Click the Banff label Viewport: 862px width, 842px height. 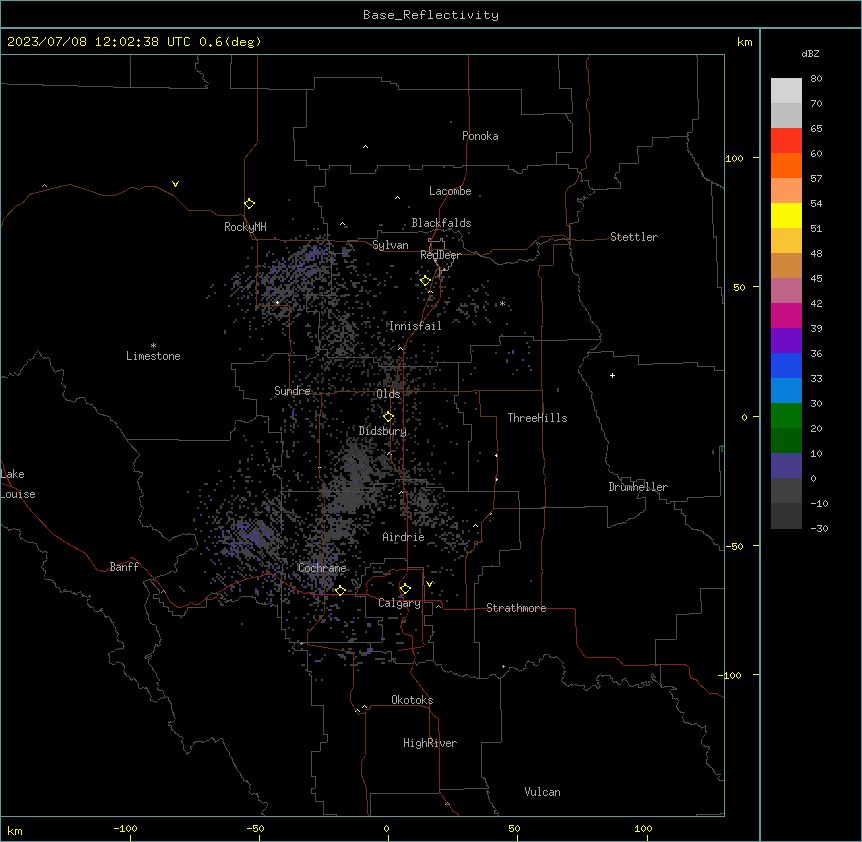pyautogui.click(x=124, y=567)
